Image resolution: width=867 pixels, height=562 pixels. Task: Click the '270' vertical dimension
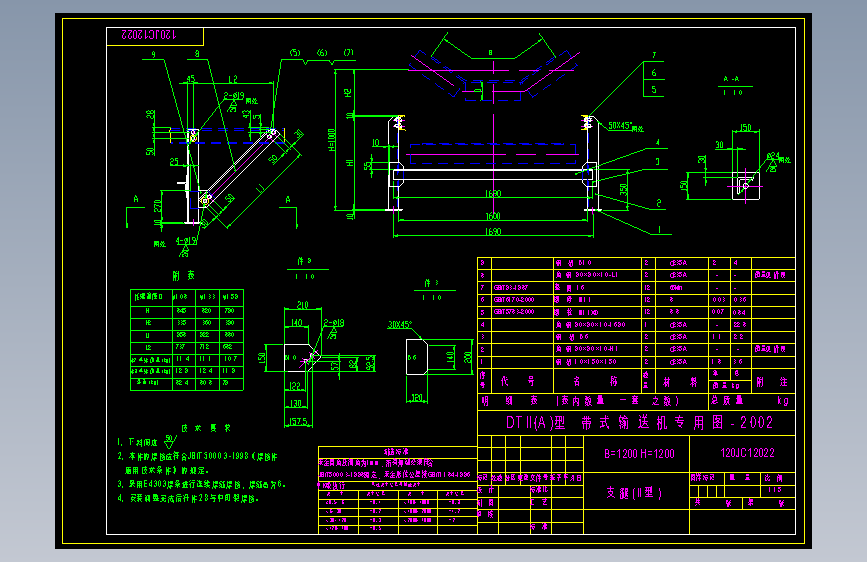click(x=158, y=206)
